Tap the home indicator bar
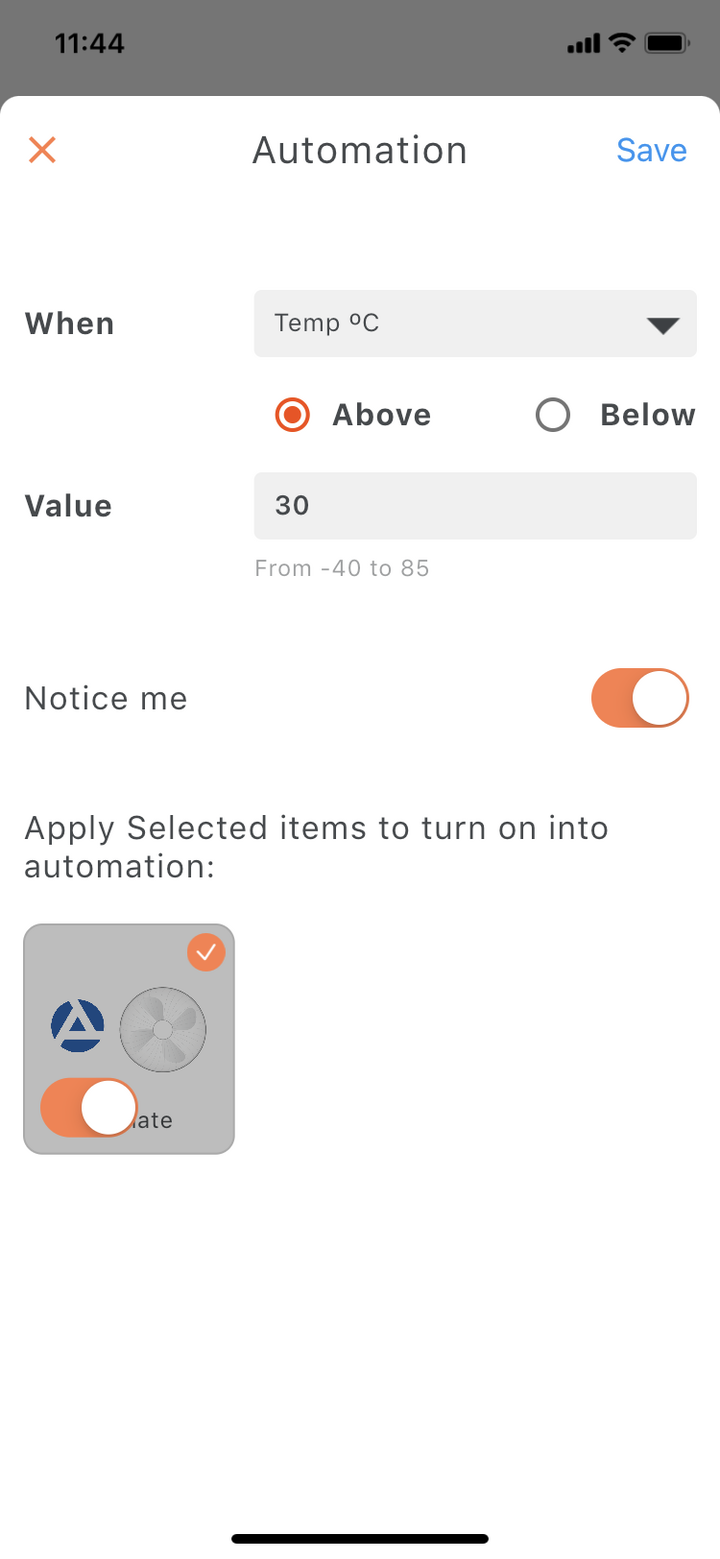 [360, 1538]
